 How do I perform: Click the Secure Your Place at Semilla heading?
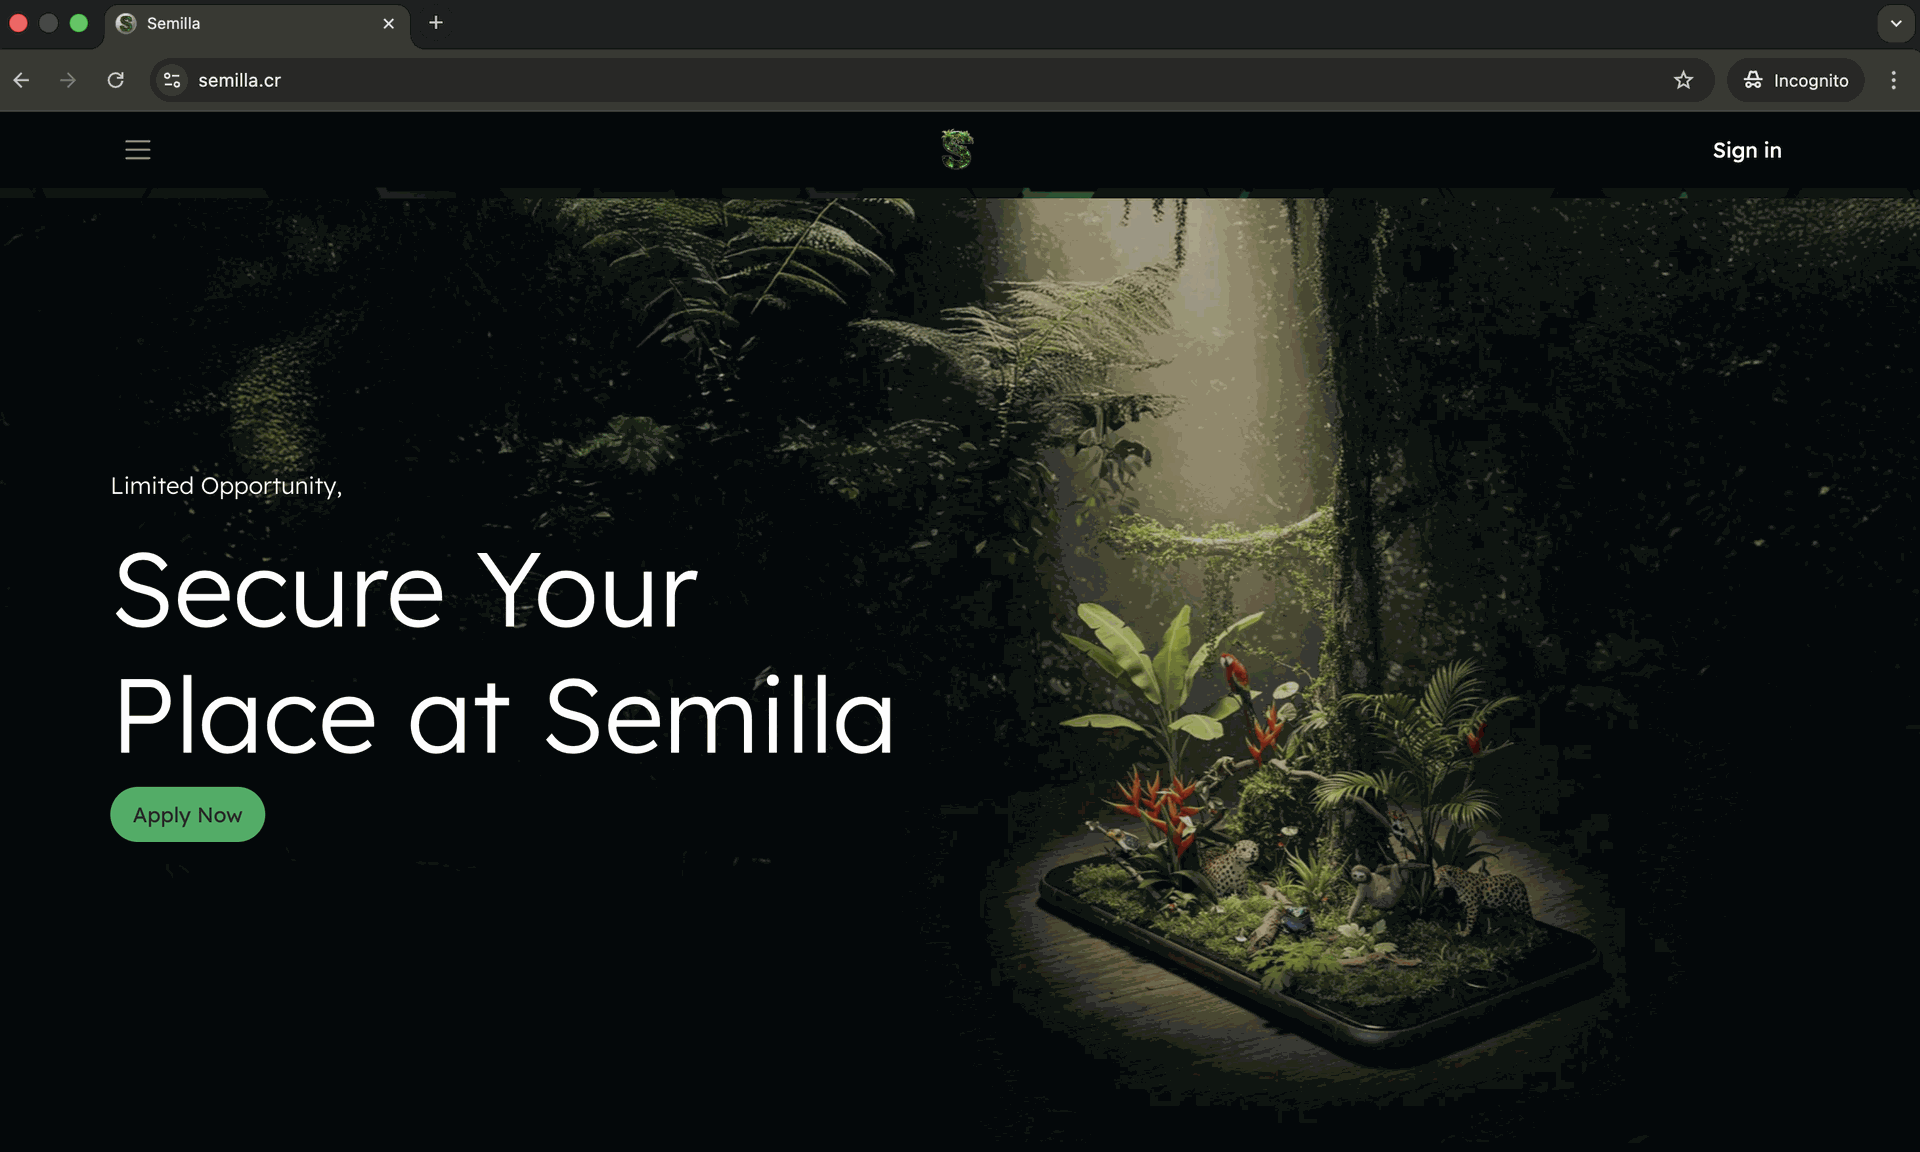pos(504,653)
